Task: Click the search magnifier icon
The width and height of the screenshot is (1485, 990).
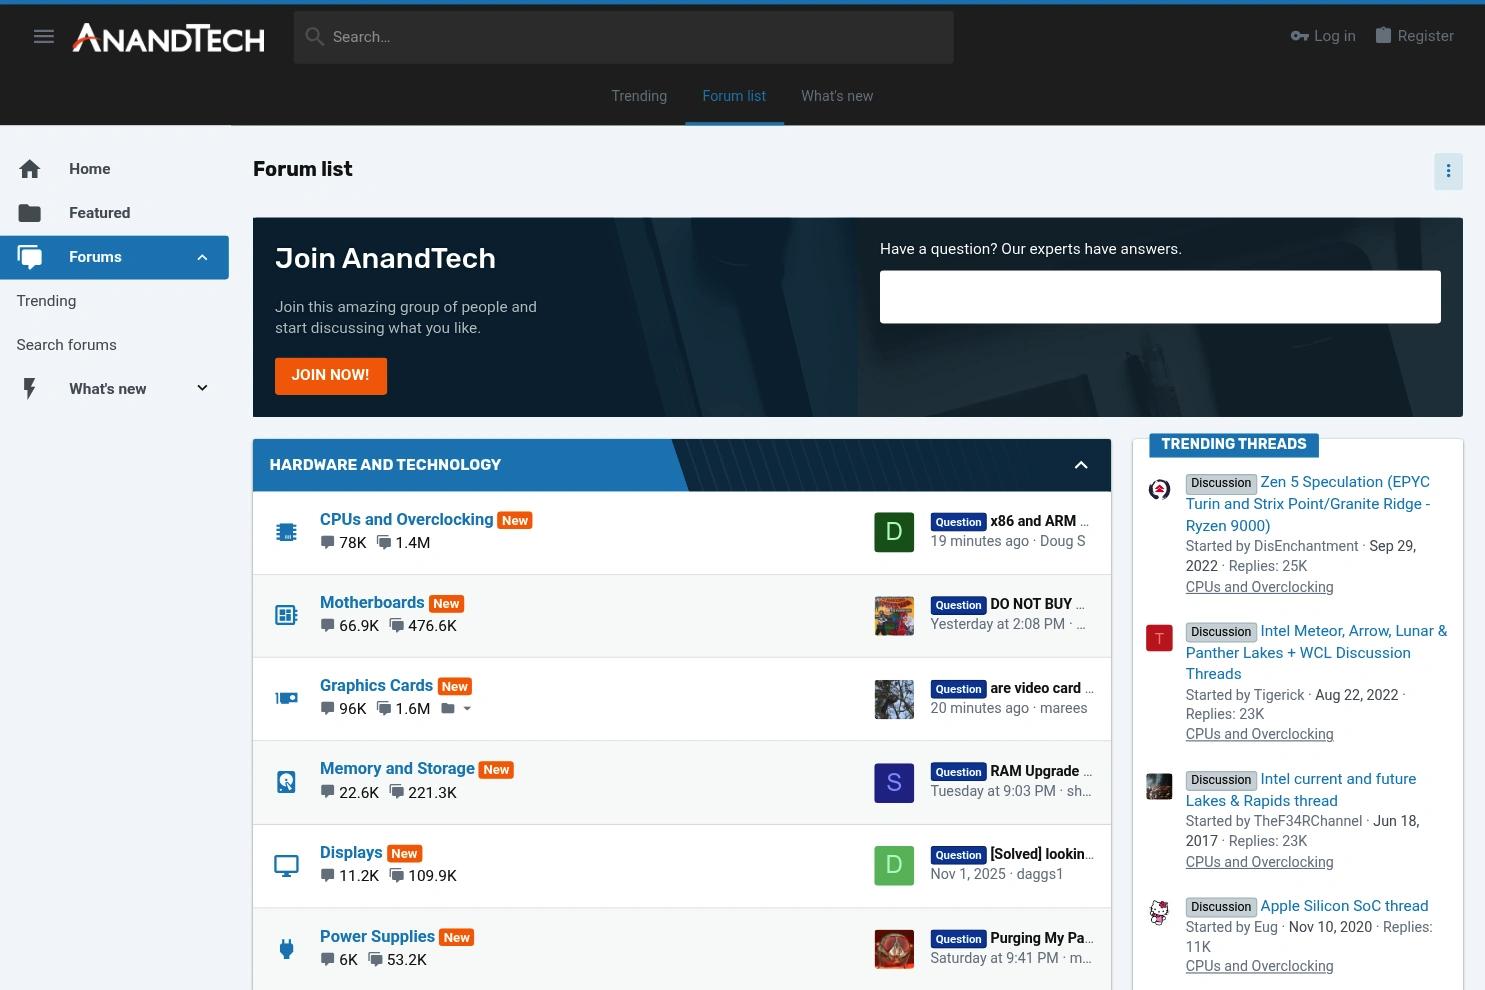Action: pyautogui.click(x=315, y=37)
